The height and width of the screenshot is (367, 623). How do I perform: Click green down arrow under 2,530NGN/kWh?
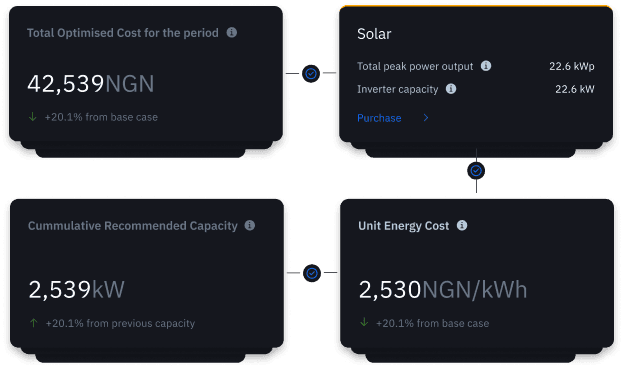click(x=364, y=322)
